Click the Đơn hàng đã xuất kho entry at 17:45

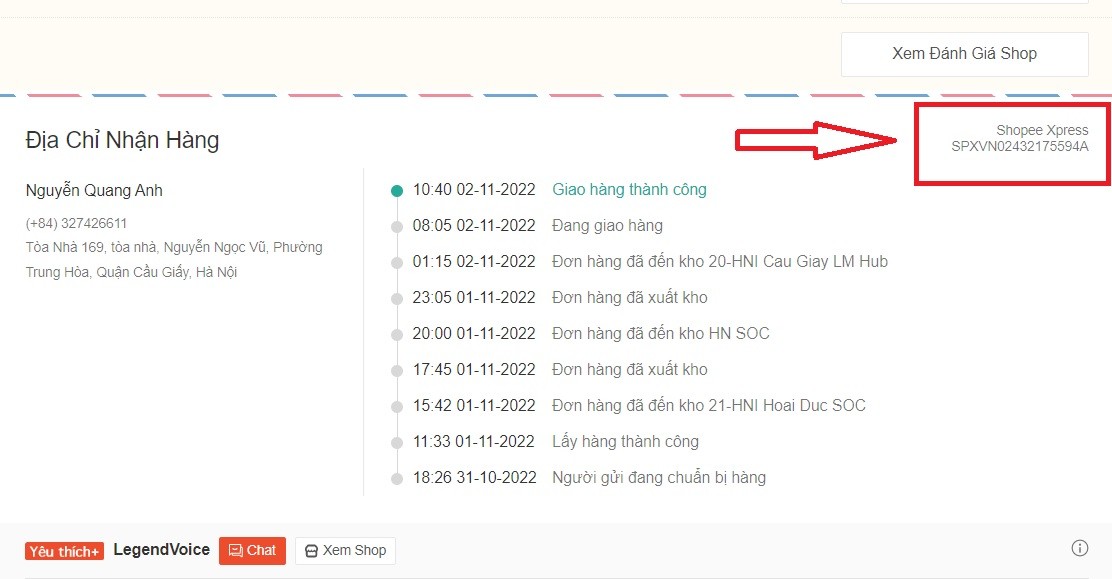point(630,370)
